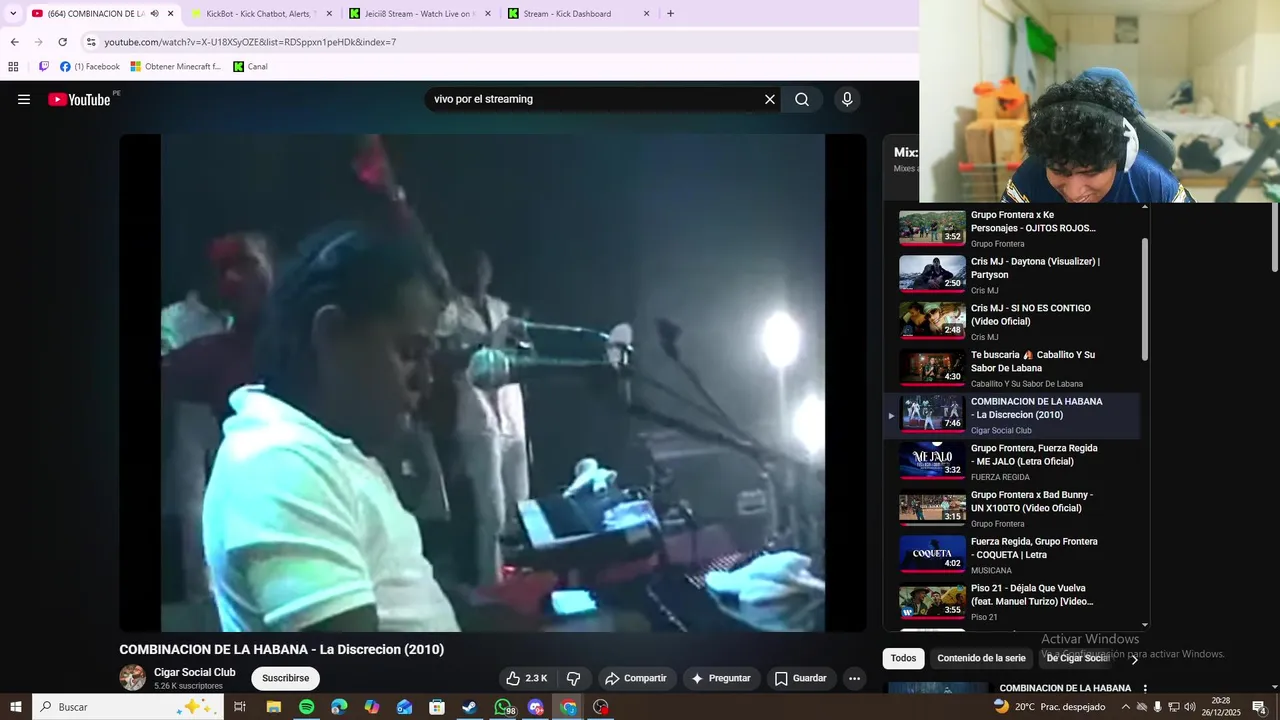Play Piso 21 Déjala Que Vuelva
The image size is (1280, 720).
pyautogui.click(x=1012, y=602)
